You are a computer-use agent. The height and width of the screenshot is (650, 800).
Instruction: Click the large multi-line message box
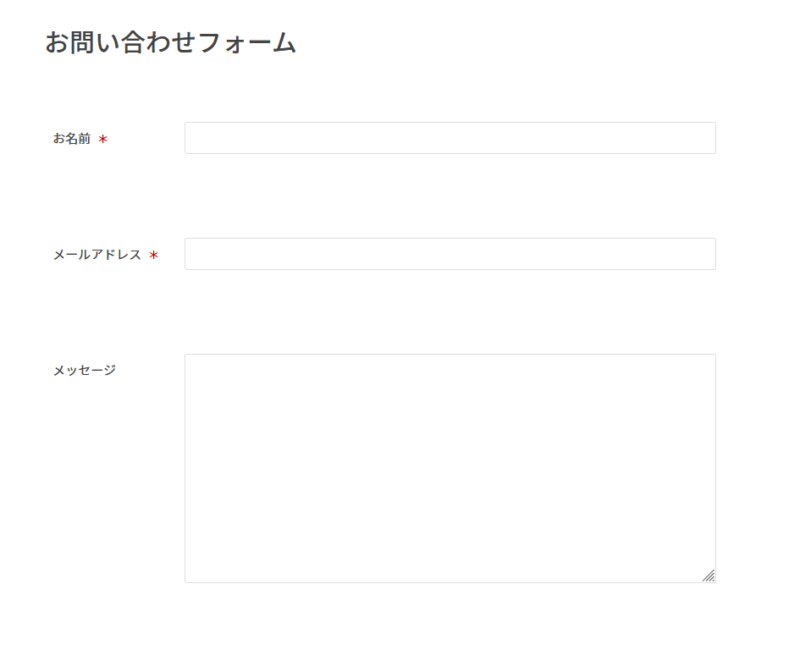pyautogui.click(x=450, y=468)
